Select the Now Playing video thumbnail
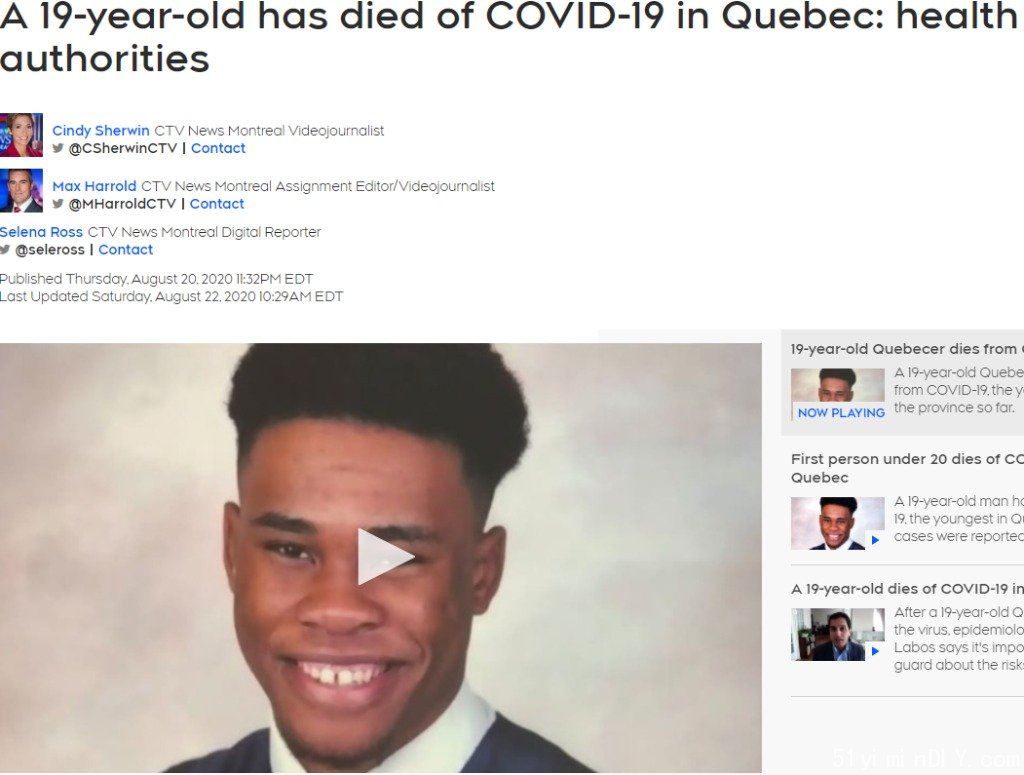The width and height of the screenshot is (1024, 775). (838, 394)
